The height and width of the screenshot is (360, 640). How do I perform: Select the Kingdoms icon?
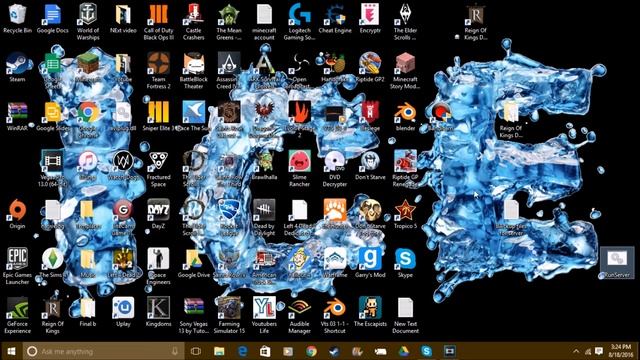coord(158,313)
